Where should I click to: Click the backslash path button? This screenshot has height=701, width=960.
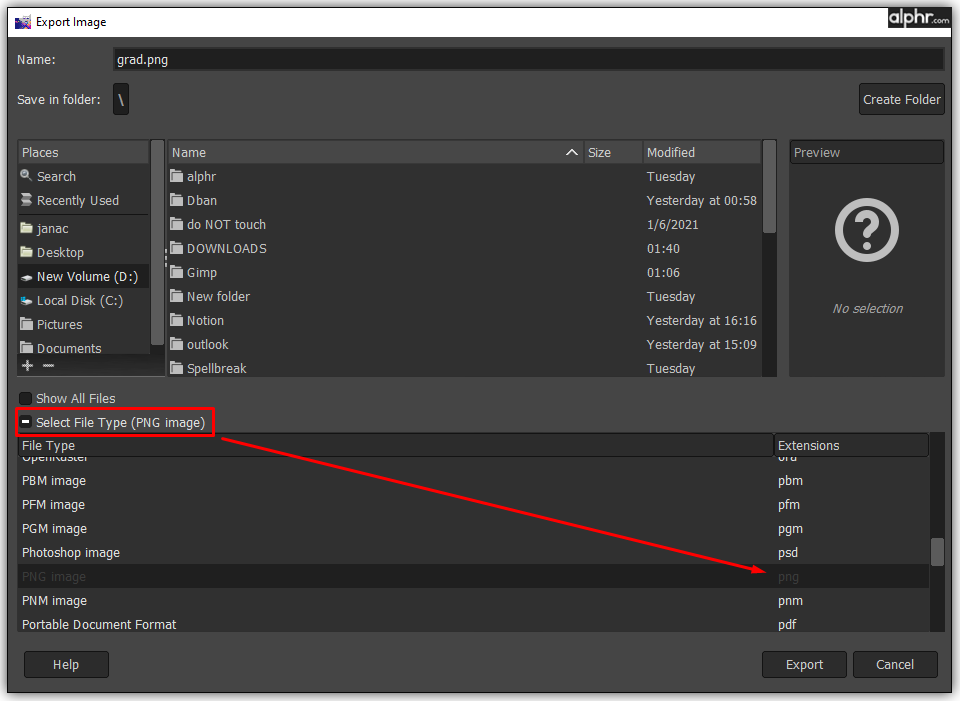(x=121, y=99)
